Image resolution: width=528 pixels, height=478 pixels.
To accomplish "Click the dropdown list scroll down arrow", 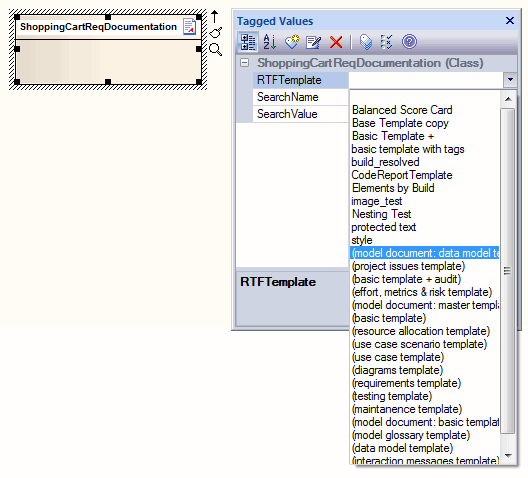I will [x=508, y=455].
